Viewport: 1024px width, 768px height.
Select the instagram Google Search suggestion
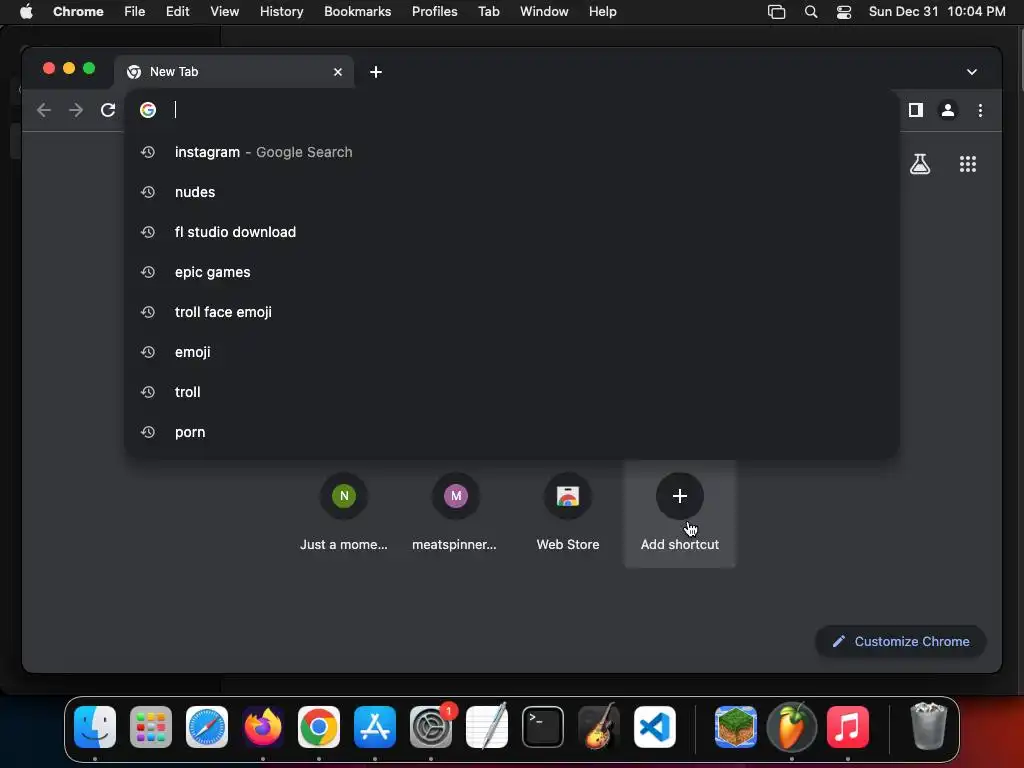click(511, 152)
